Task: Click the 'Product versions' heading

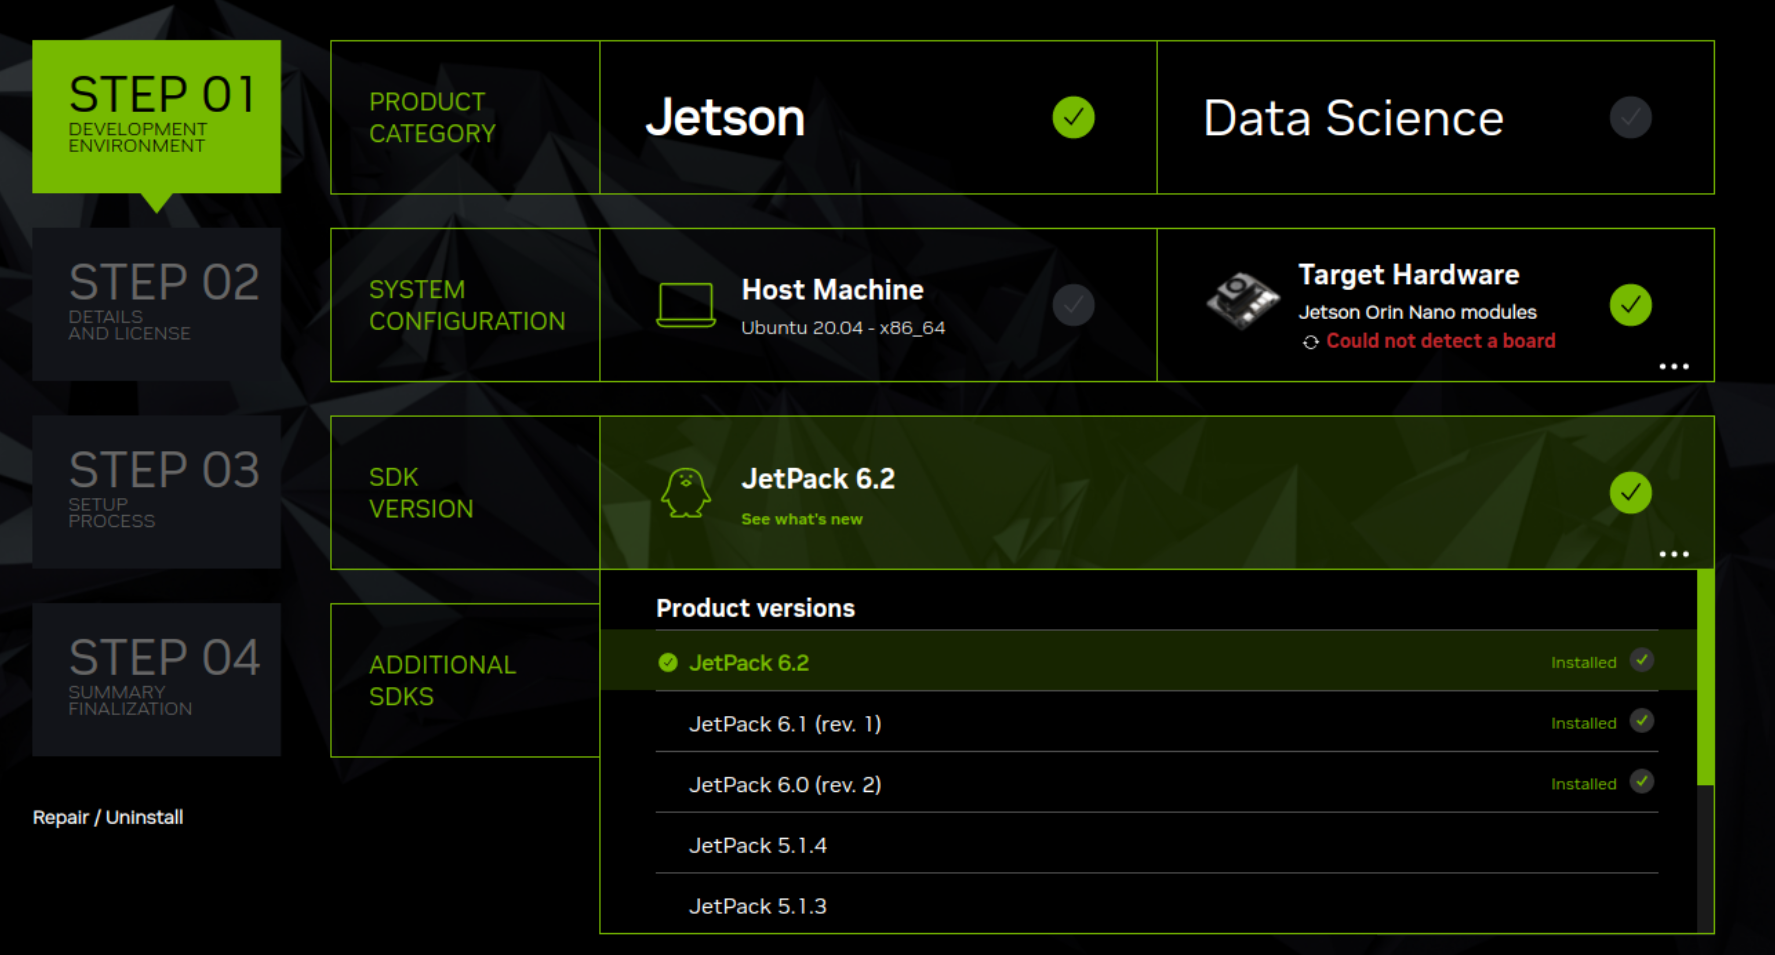Action: (x=755, y=608)
